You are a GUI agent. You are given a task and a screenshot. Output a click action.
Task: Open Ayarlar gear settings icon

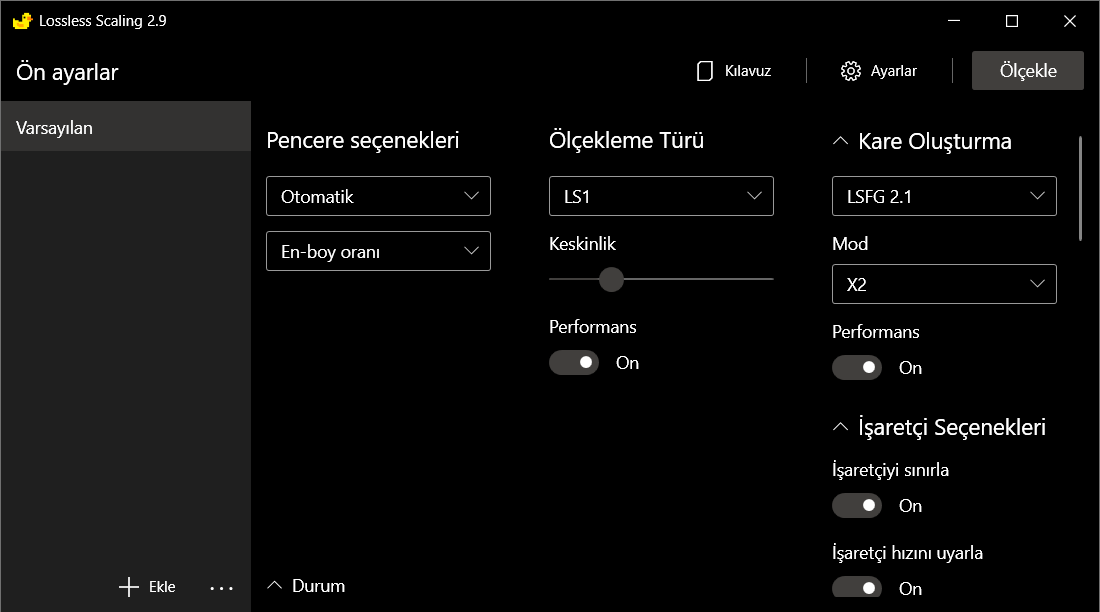[851, 71]
